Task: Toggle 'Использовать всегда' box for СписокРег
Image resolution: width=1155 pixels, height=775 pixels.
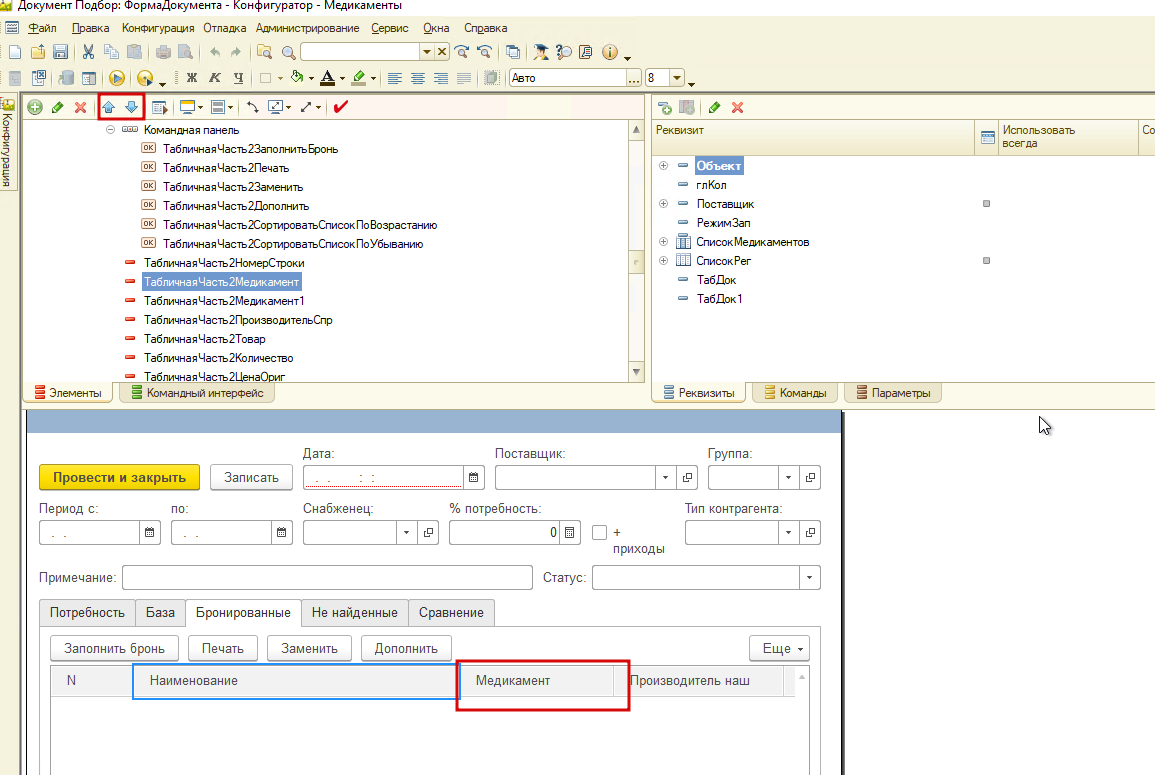Action: [x=986, y=261]
